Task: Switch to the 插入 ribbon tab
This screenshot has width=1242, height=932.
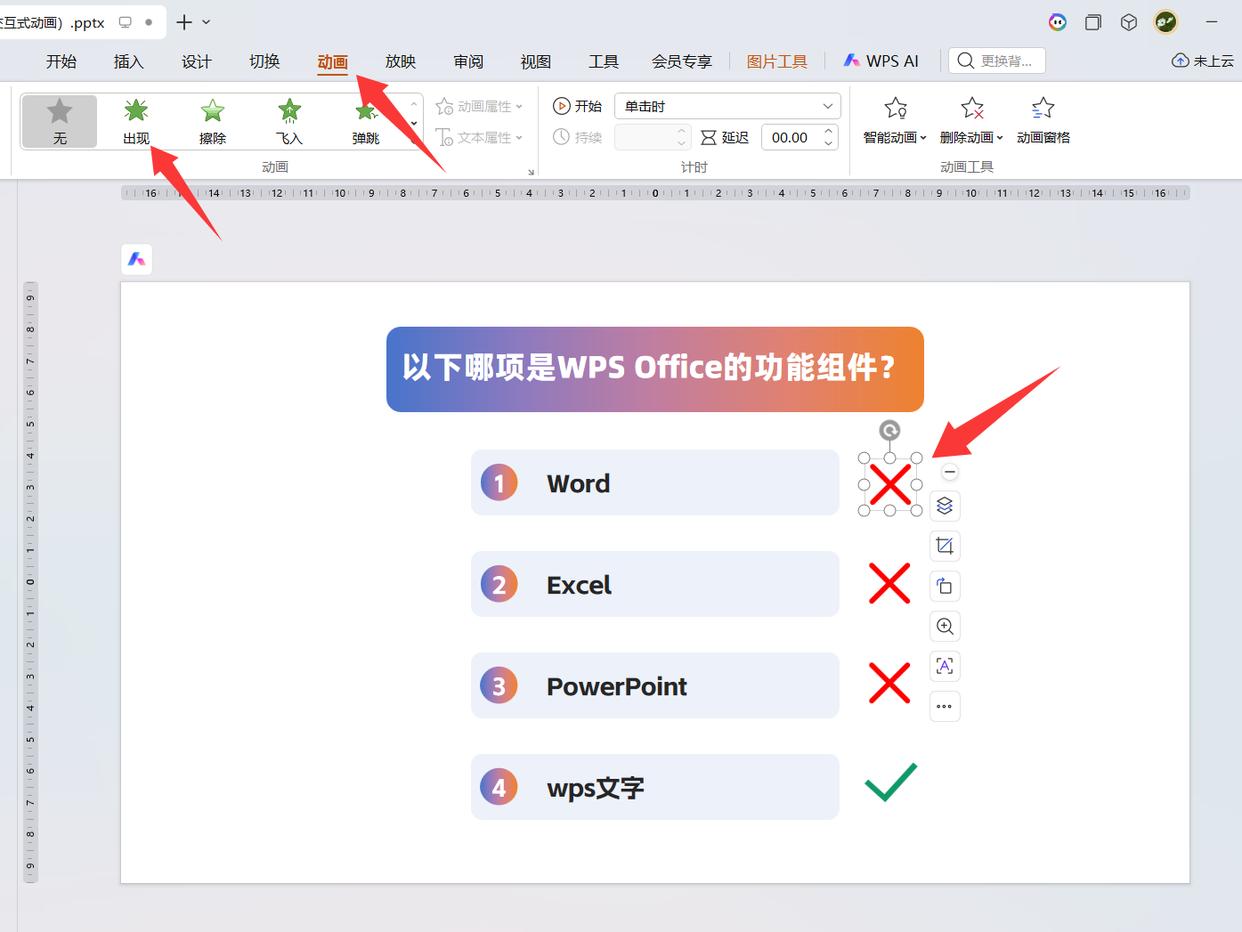Action: (129, 61)
